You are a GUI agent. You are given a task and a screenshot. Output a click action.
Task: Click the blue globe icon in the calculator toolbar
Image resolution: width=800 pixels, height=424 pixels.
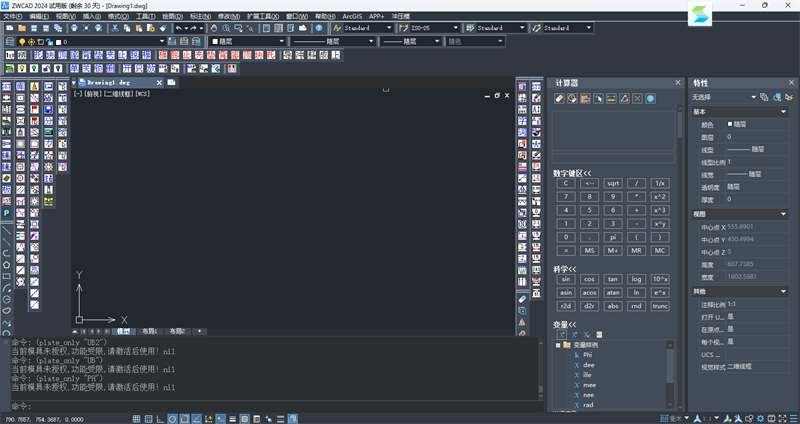[x=650, y=98]
